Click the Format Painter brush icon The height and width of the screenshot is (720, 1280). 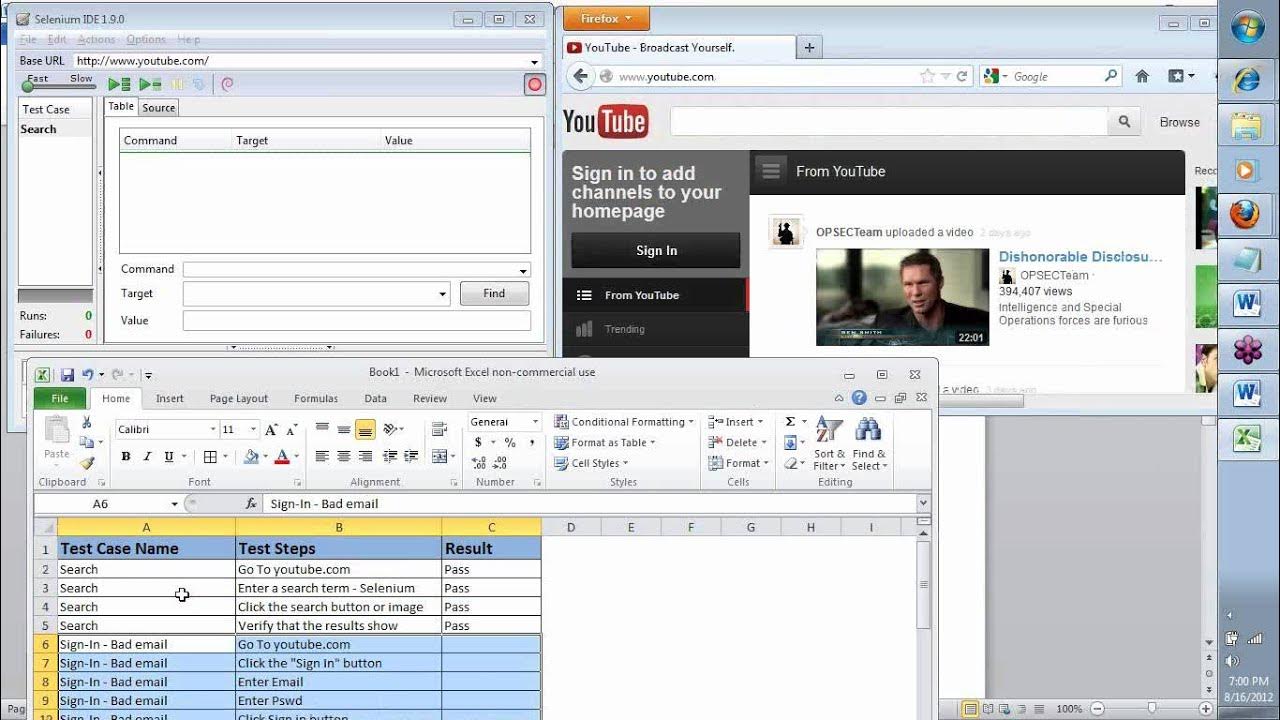point(87,463)
